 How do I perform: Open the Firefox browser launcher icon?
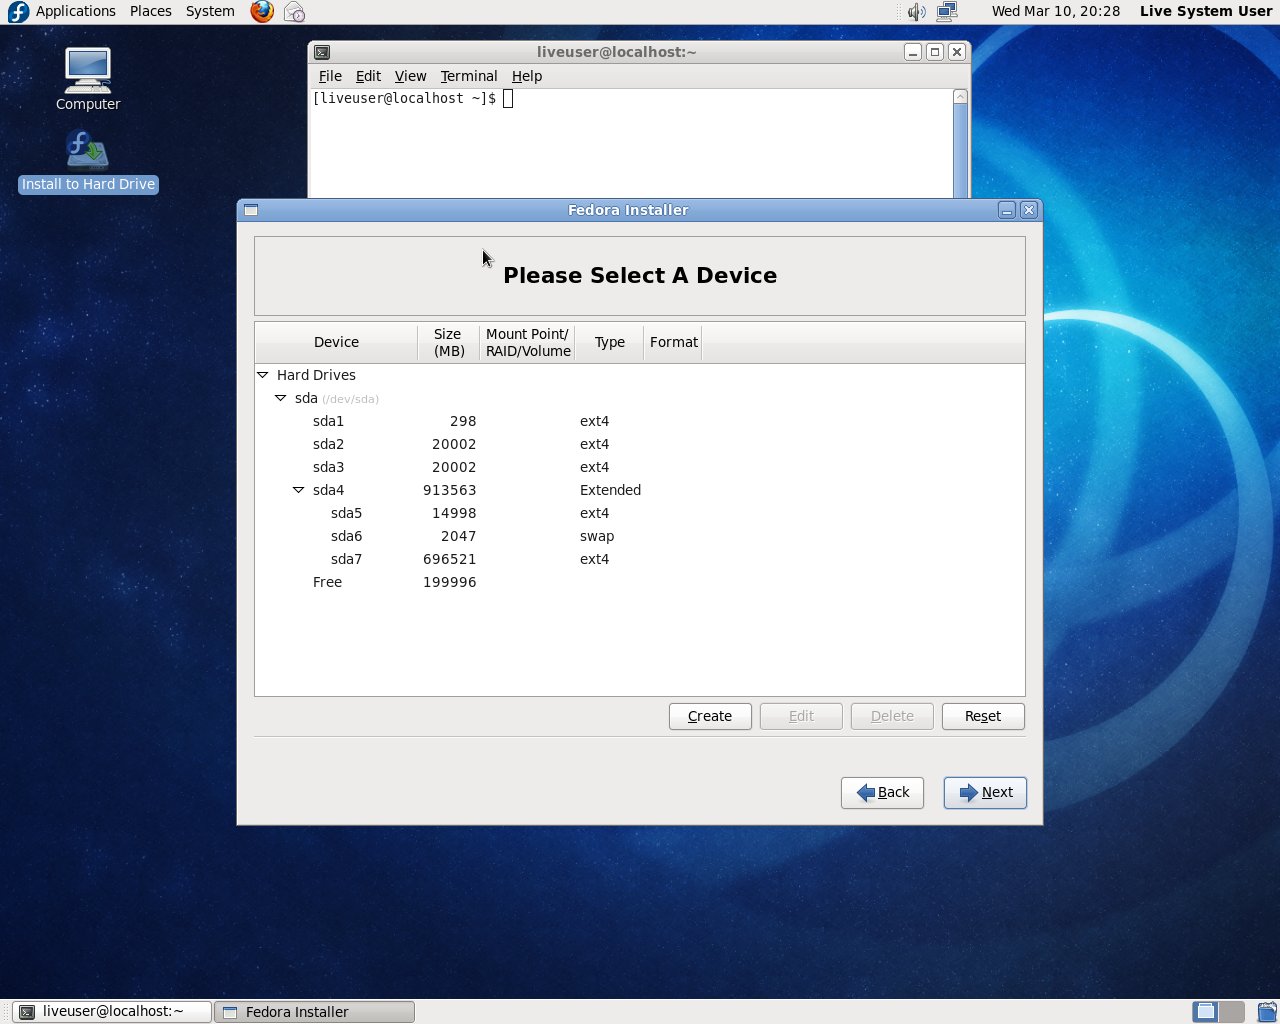point(262,12)
